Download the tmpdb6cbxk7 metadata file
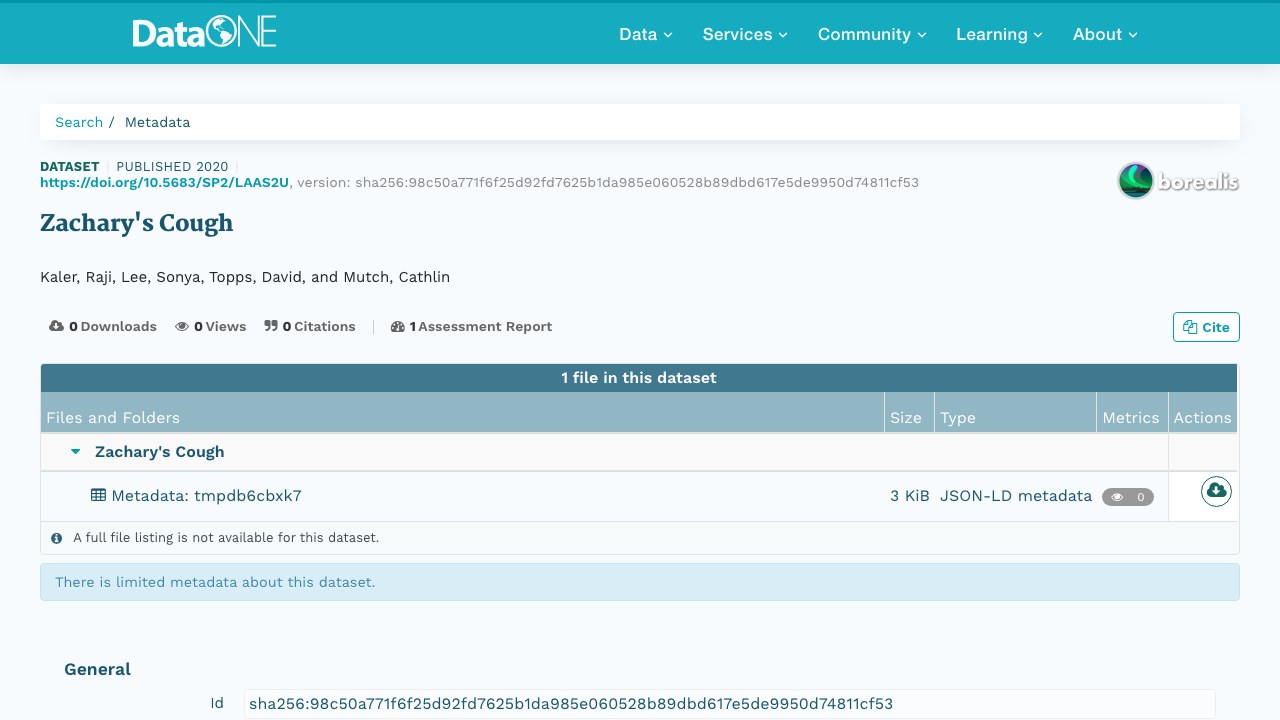The image size is (1280, 720). 1216,491
